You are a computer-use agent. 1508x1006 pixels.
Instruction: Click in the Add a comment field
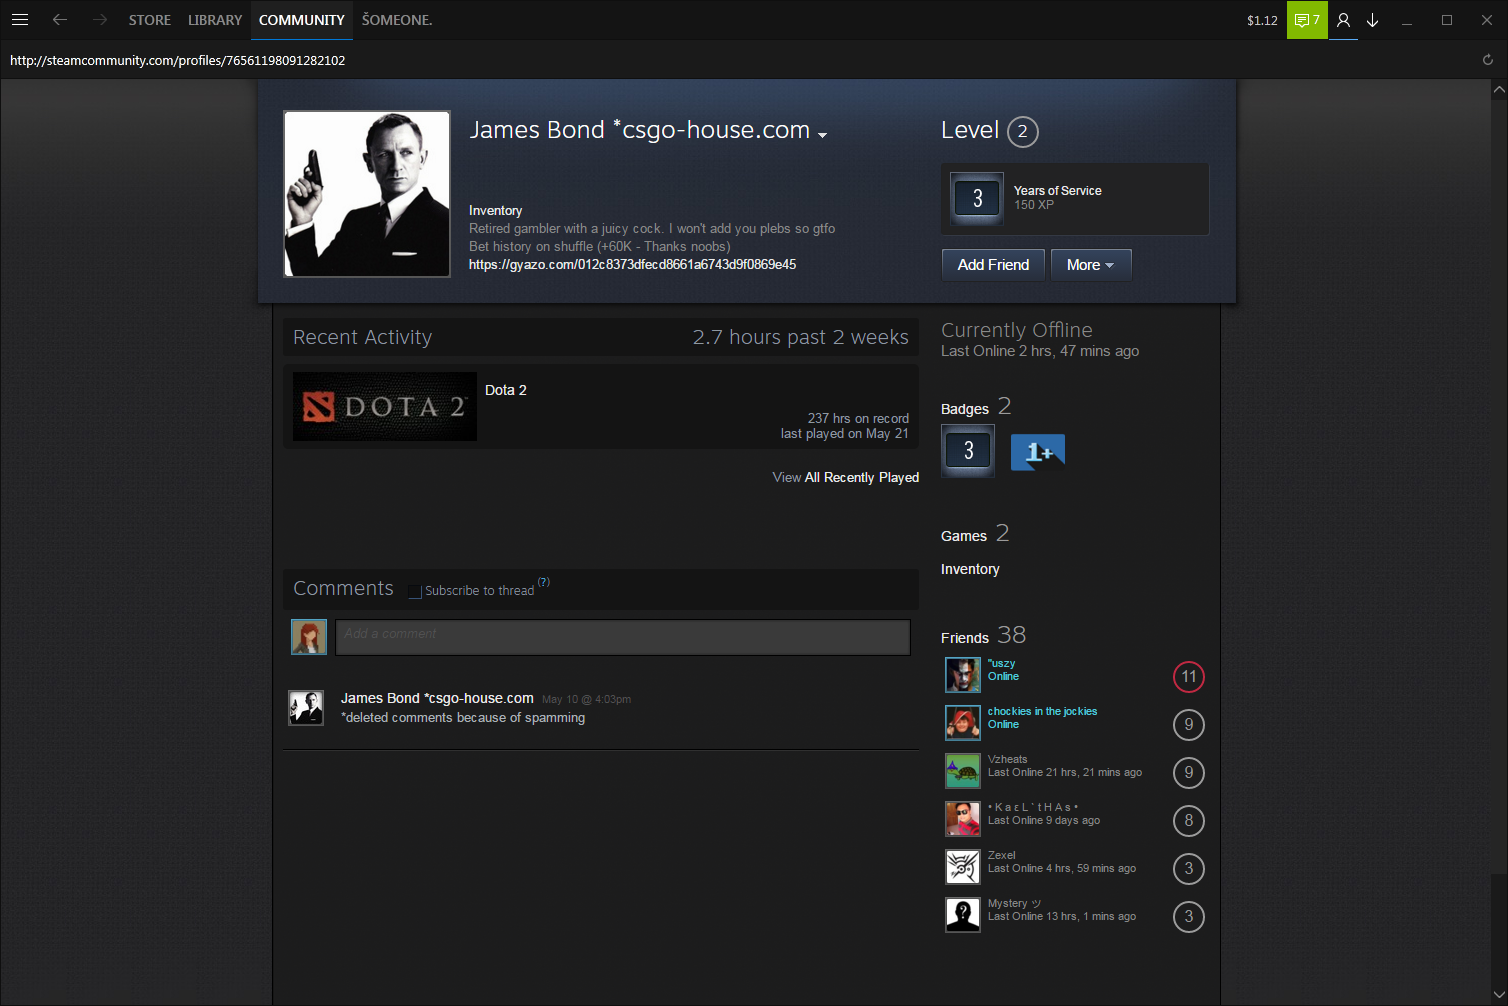(x=622, y=637)
